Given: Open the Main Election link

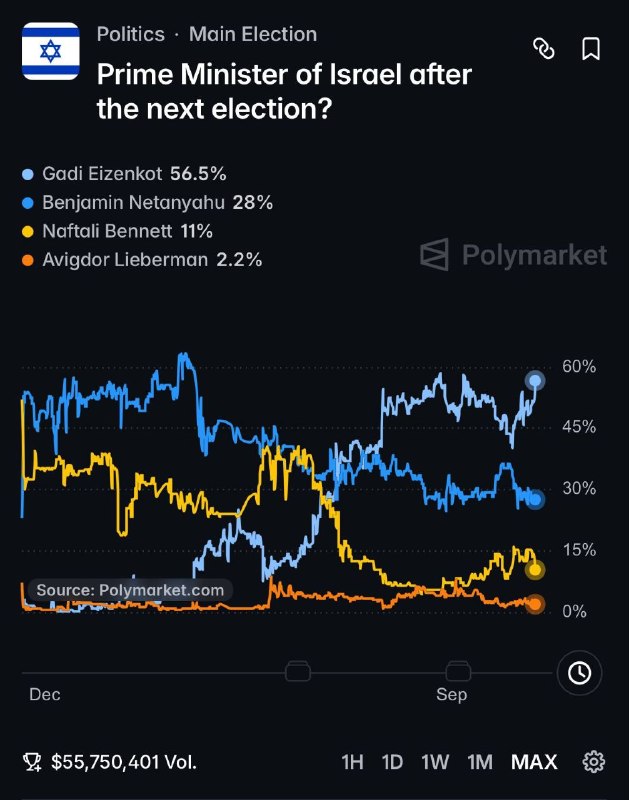Looking at the screenshot, I should 253,34.
